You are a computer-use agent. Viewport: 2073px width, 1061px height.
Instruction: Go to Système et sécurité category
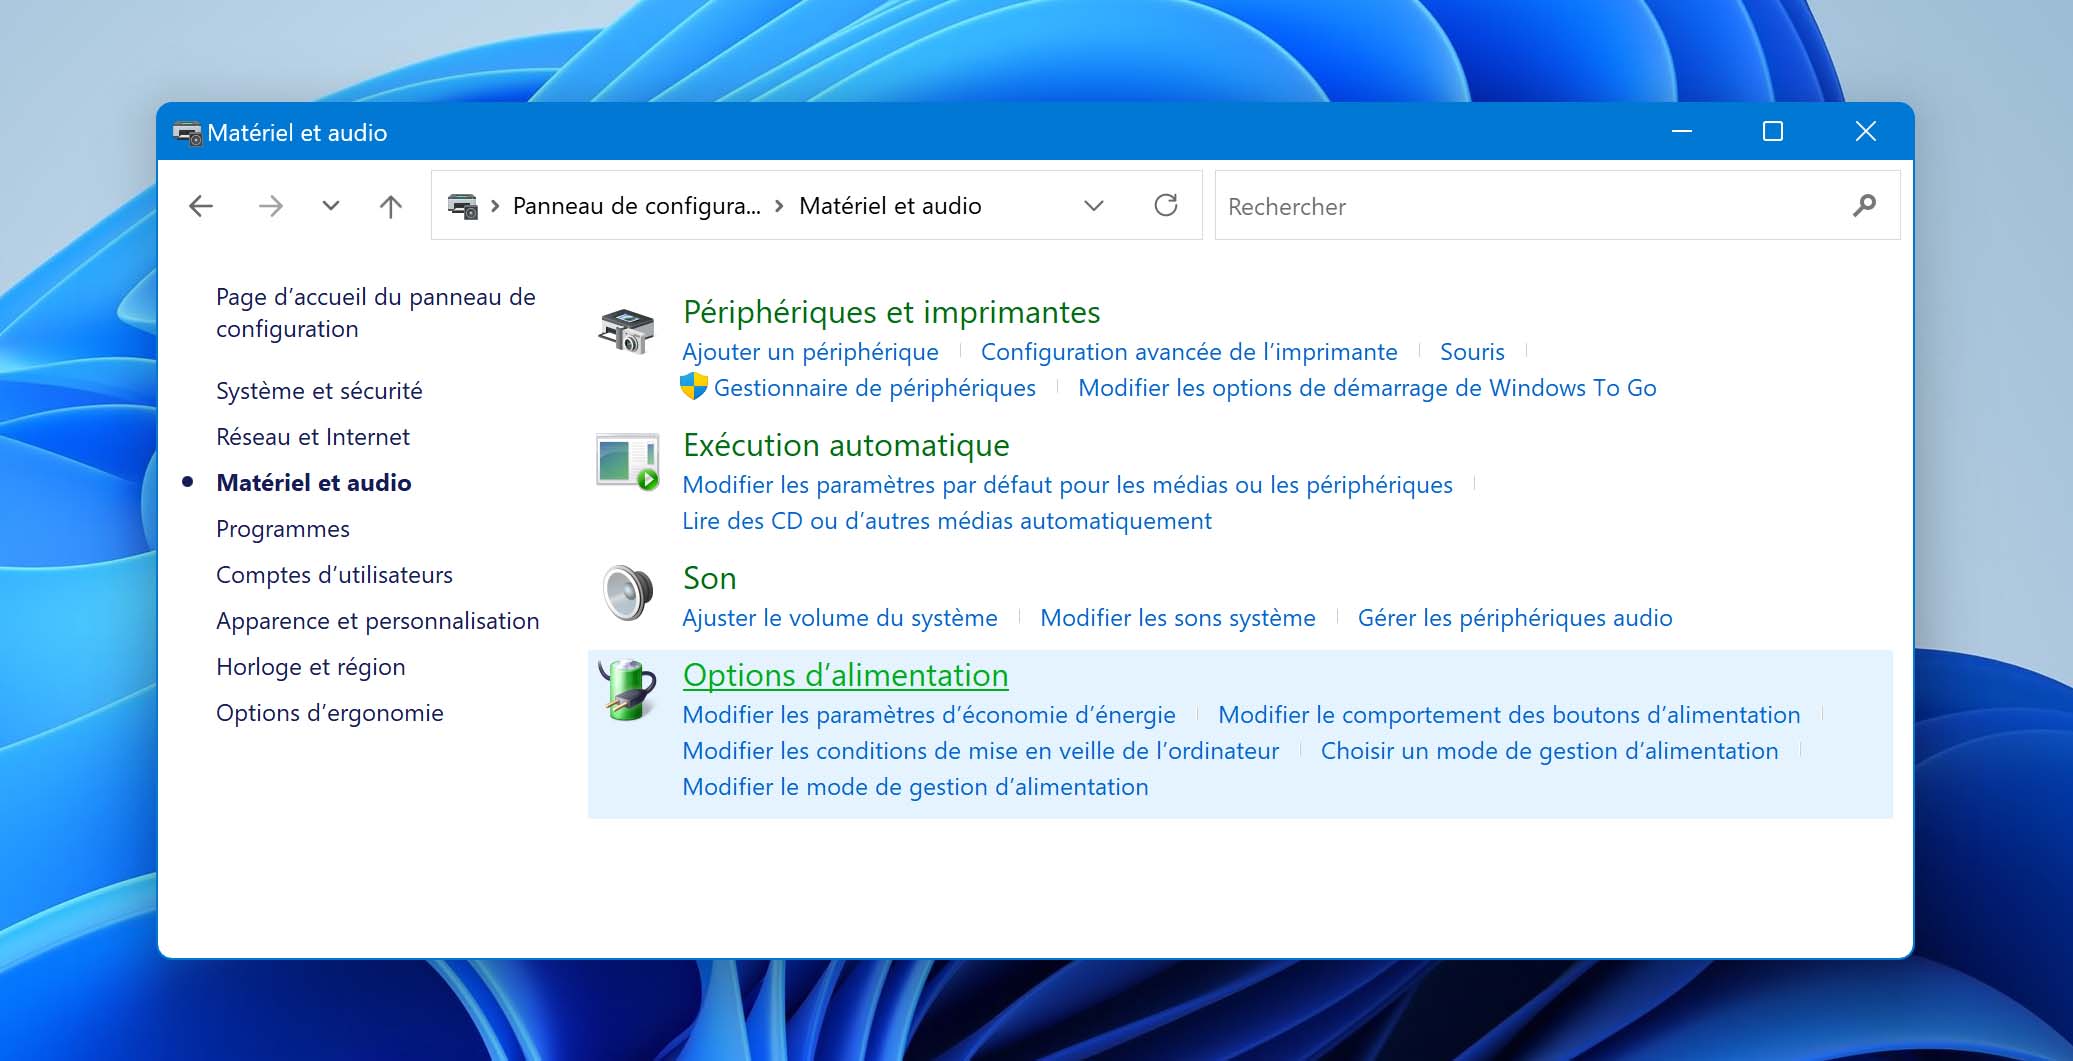click(x=319, y=391)
